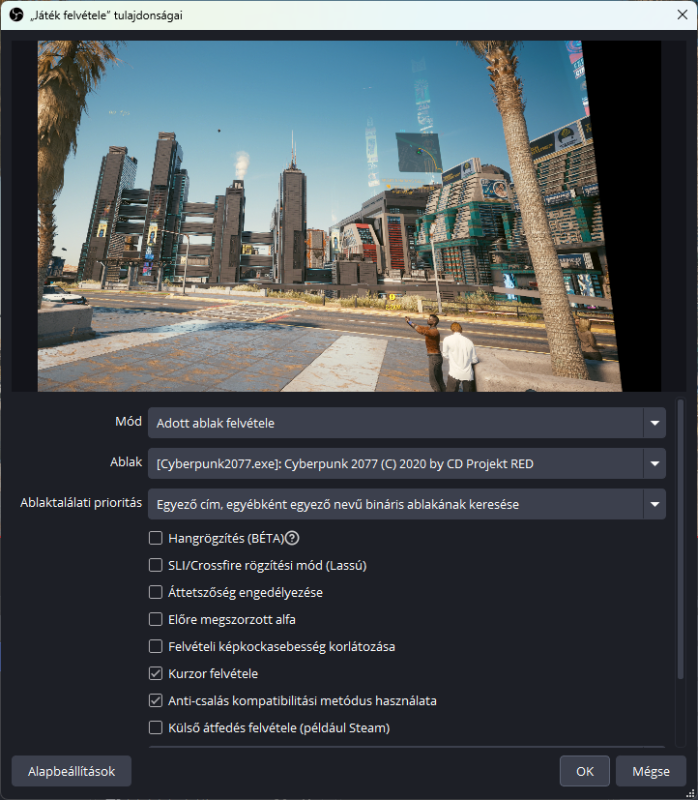The height and width of the screenshot is (800, 698).
Task: Click 'Egyező cím, egyébként egyező nevű' combo box
Action: click(407, 504)
